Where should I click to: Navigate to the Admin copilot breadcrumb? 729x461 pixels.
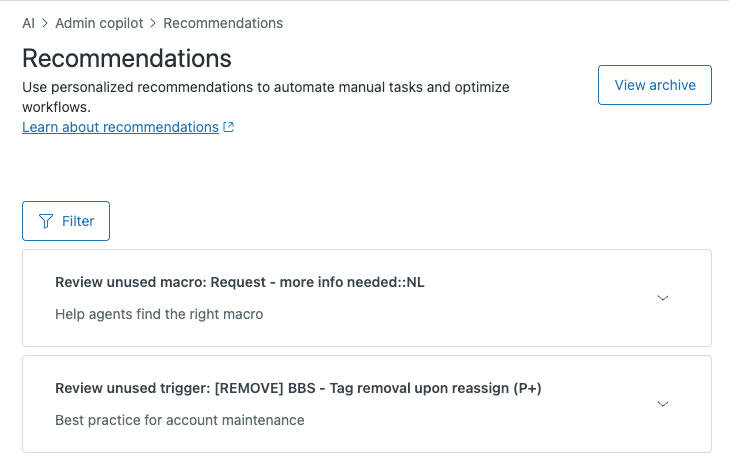click(x=98, y=22)
